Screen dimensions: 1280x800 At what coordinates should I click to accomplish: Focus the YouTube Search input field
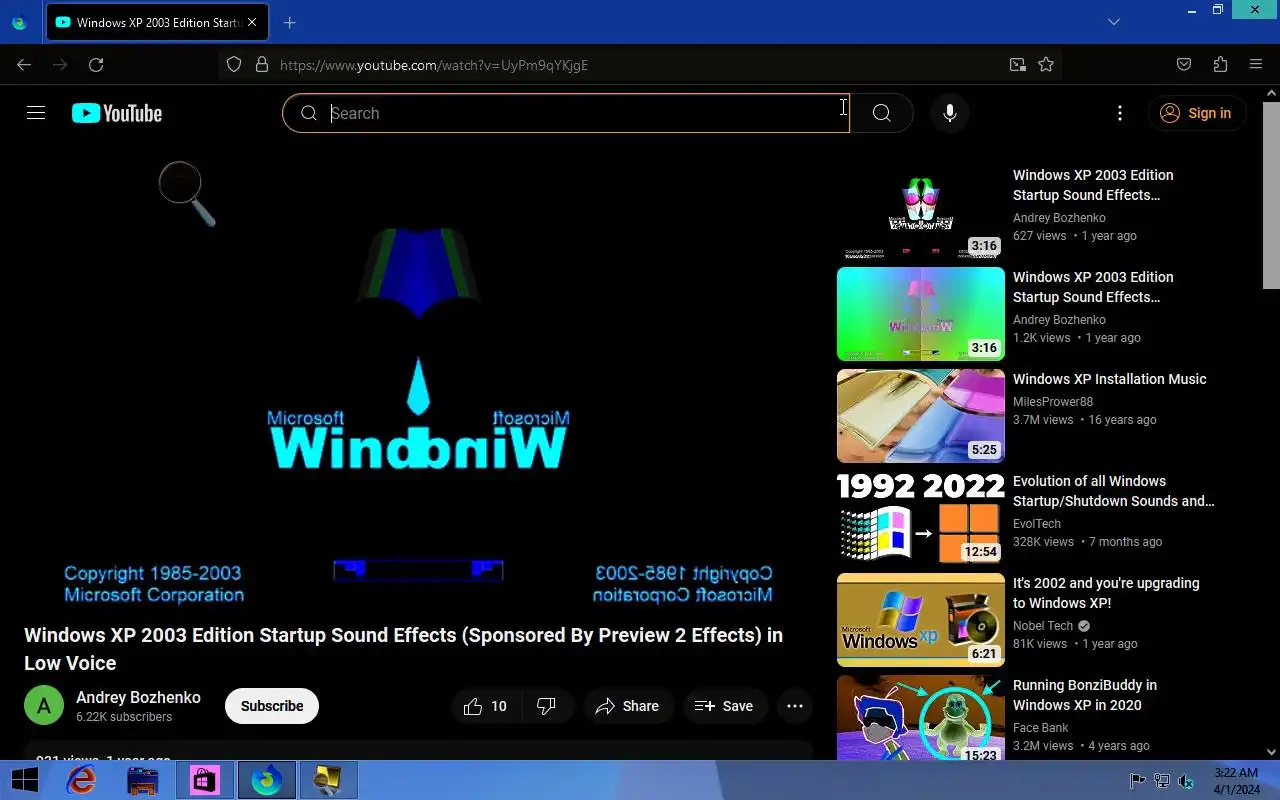(566, 113)
